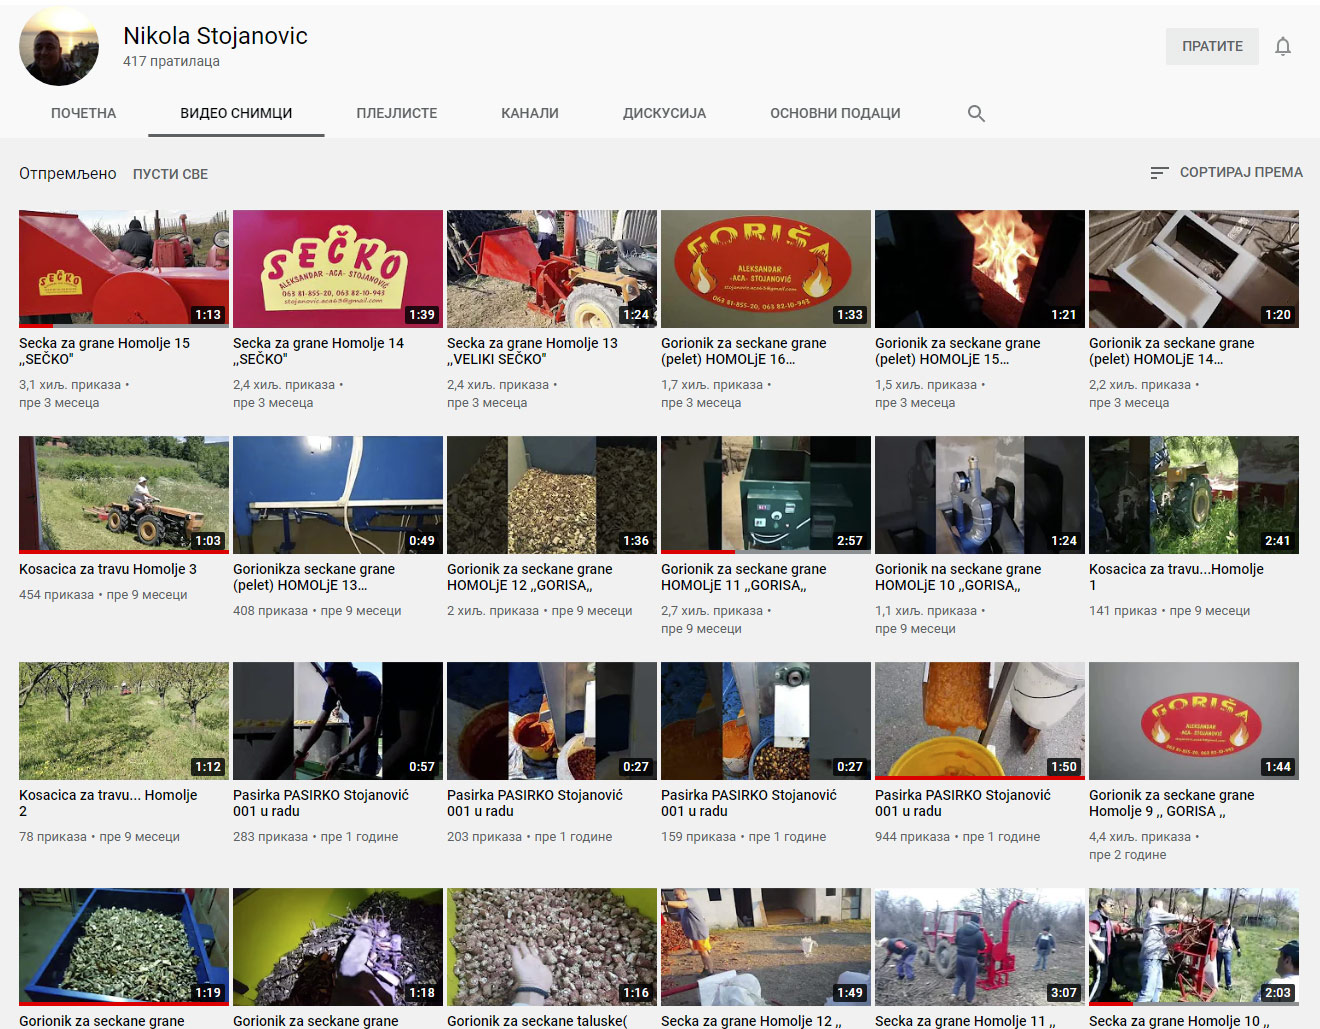Play the Kosacica za travu...Homolje 1 thumbnail
The image size is (1320, 1029).
tap(1194, 495)
